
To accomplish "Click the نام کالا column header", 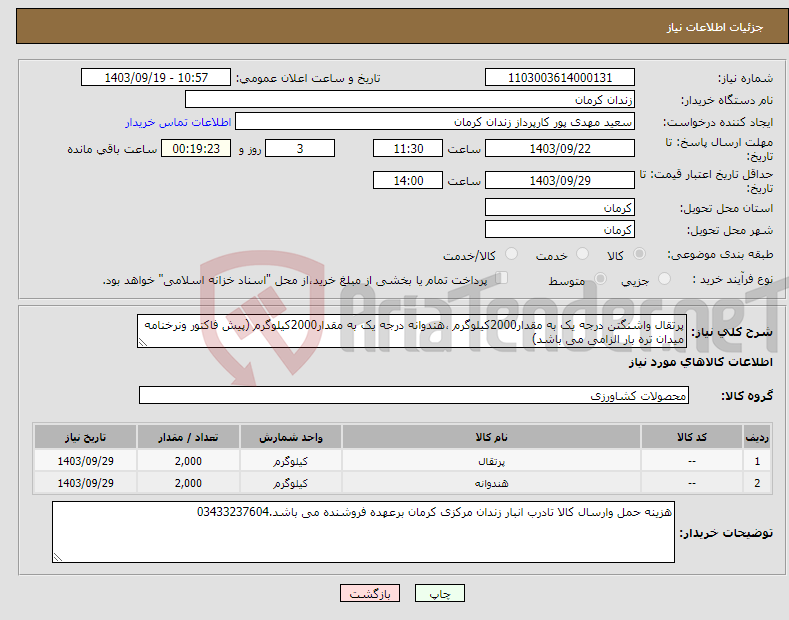I will tap(491, 437).
